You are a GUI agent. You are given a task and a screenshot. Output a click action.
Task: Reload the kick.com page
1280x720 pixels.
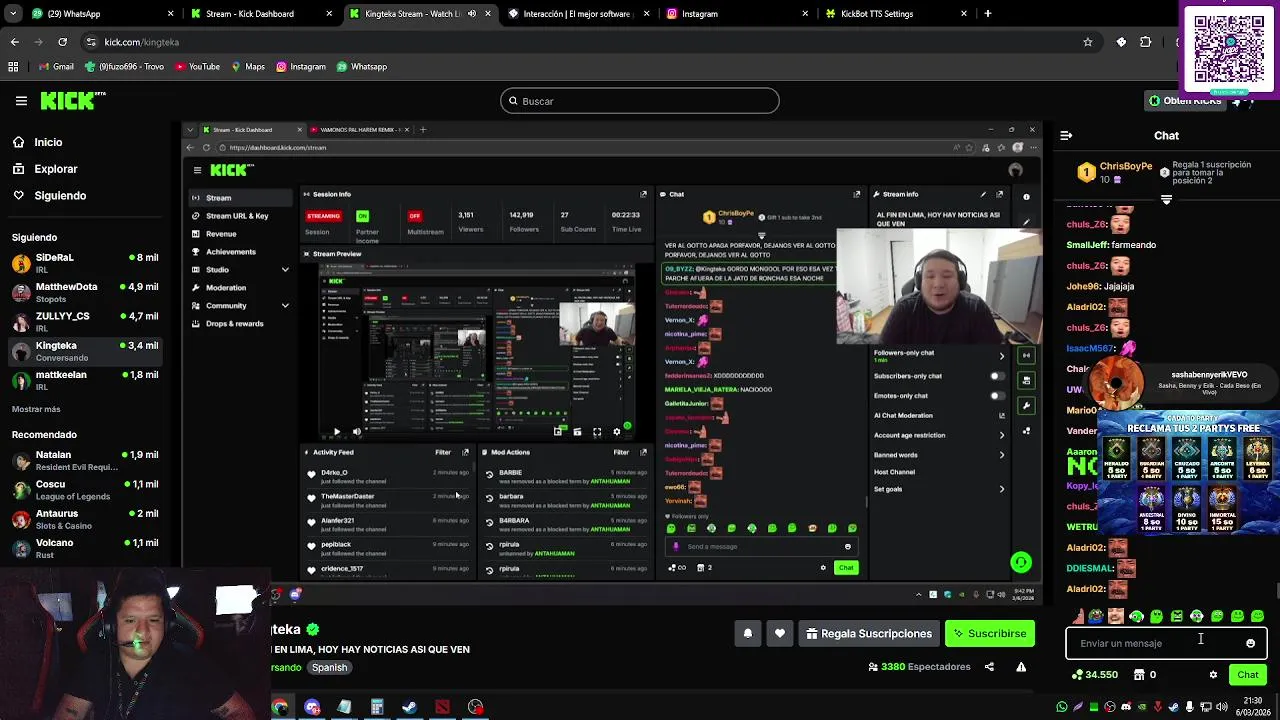tap(62, 42)
